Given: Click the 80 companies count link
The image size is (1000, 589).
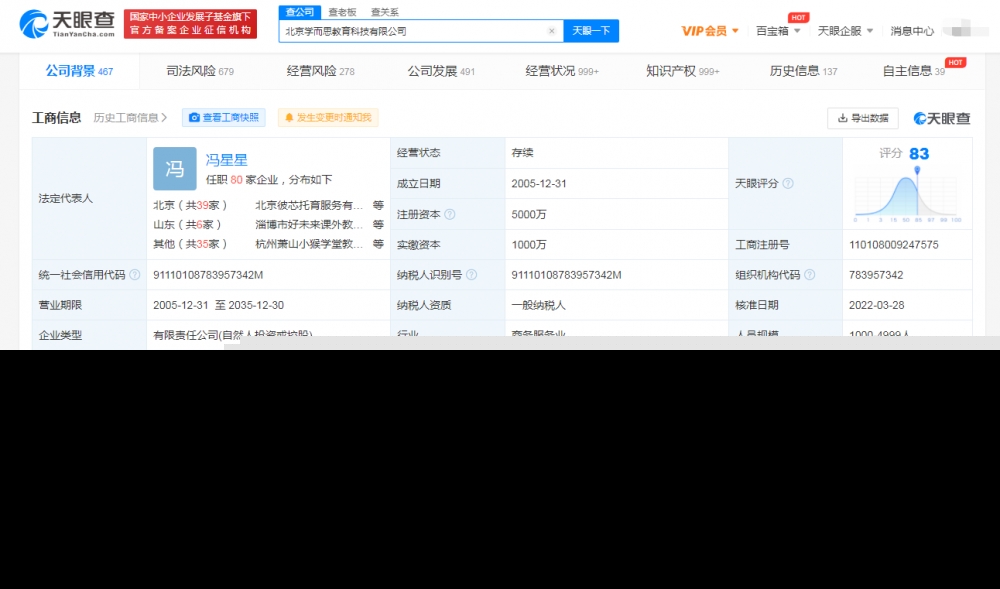Looking at the screenshot, I should (237, 180).
